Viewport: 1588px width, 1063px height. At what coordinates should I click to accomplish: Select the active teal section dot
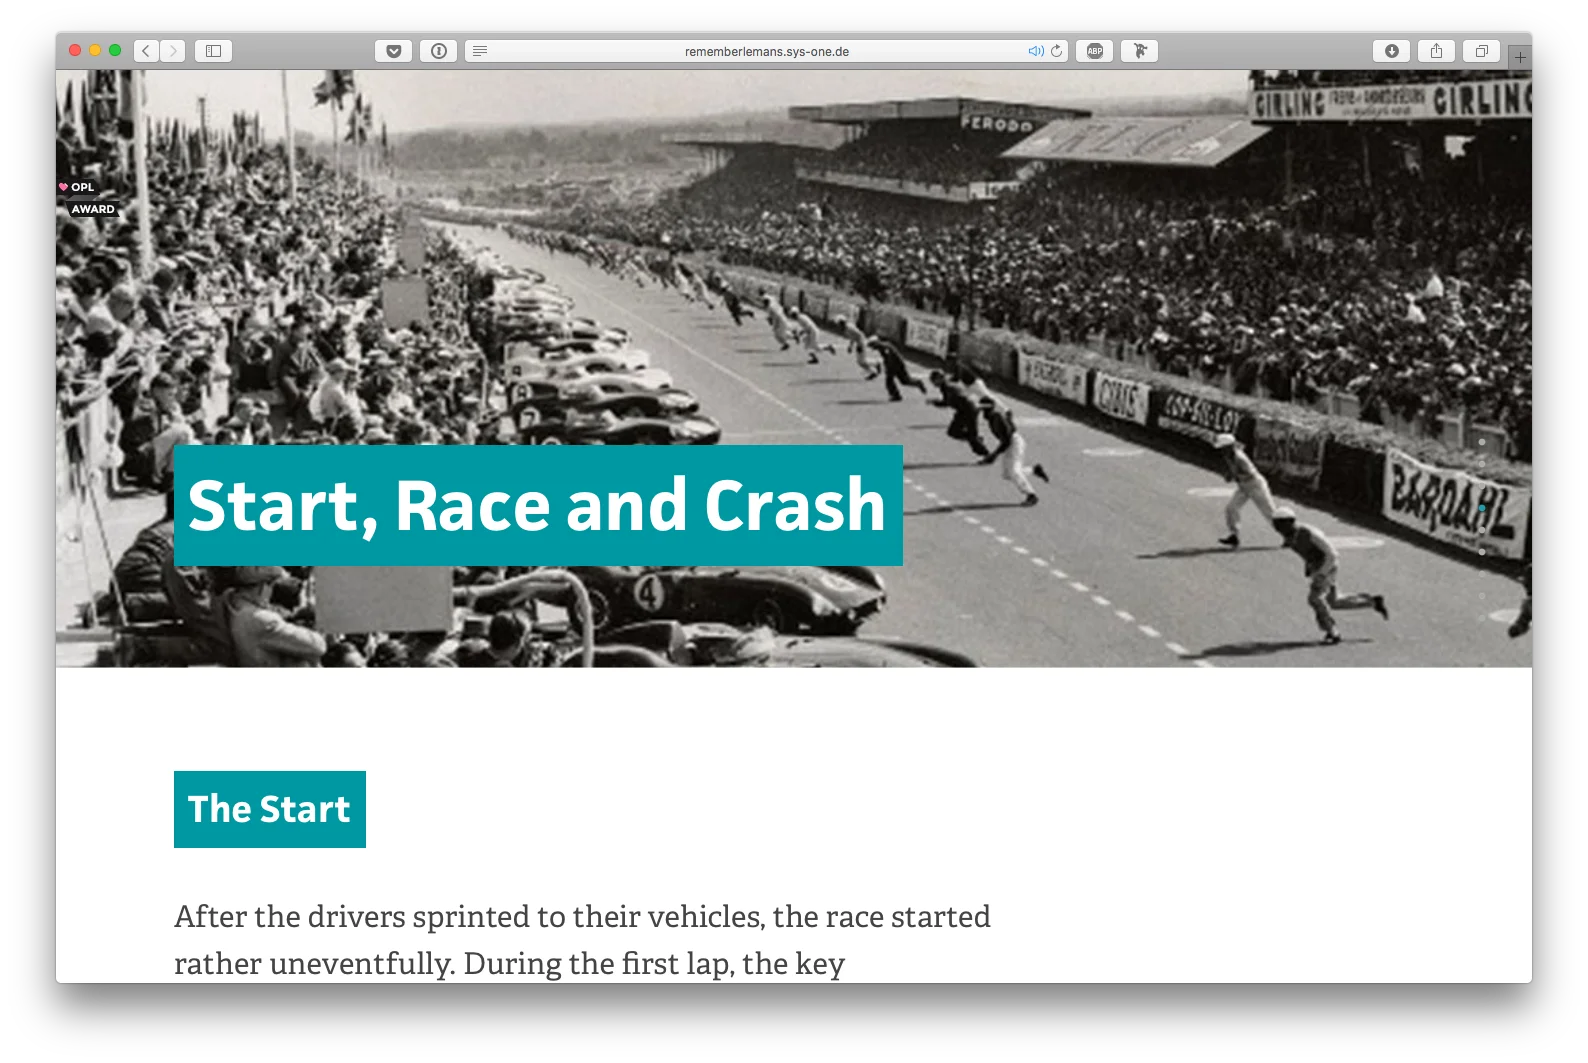coord(1482,508)
